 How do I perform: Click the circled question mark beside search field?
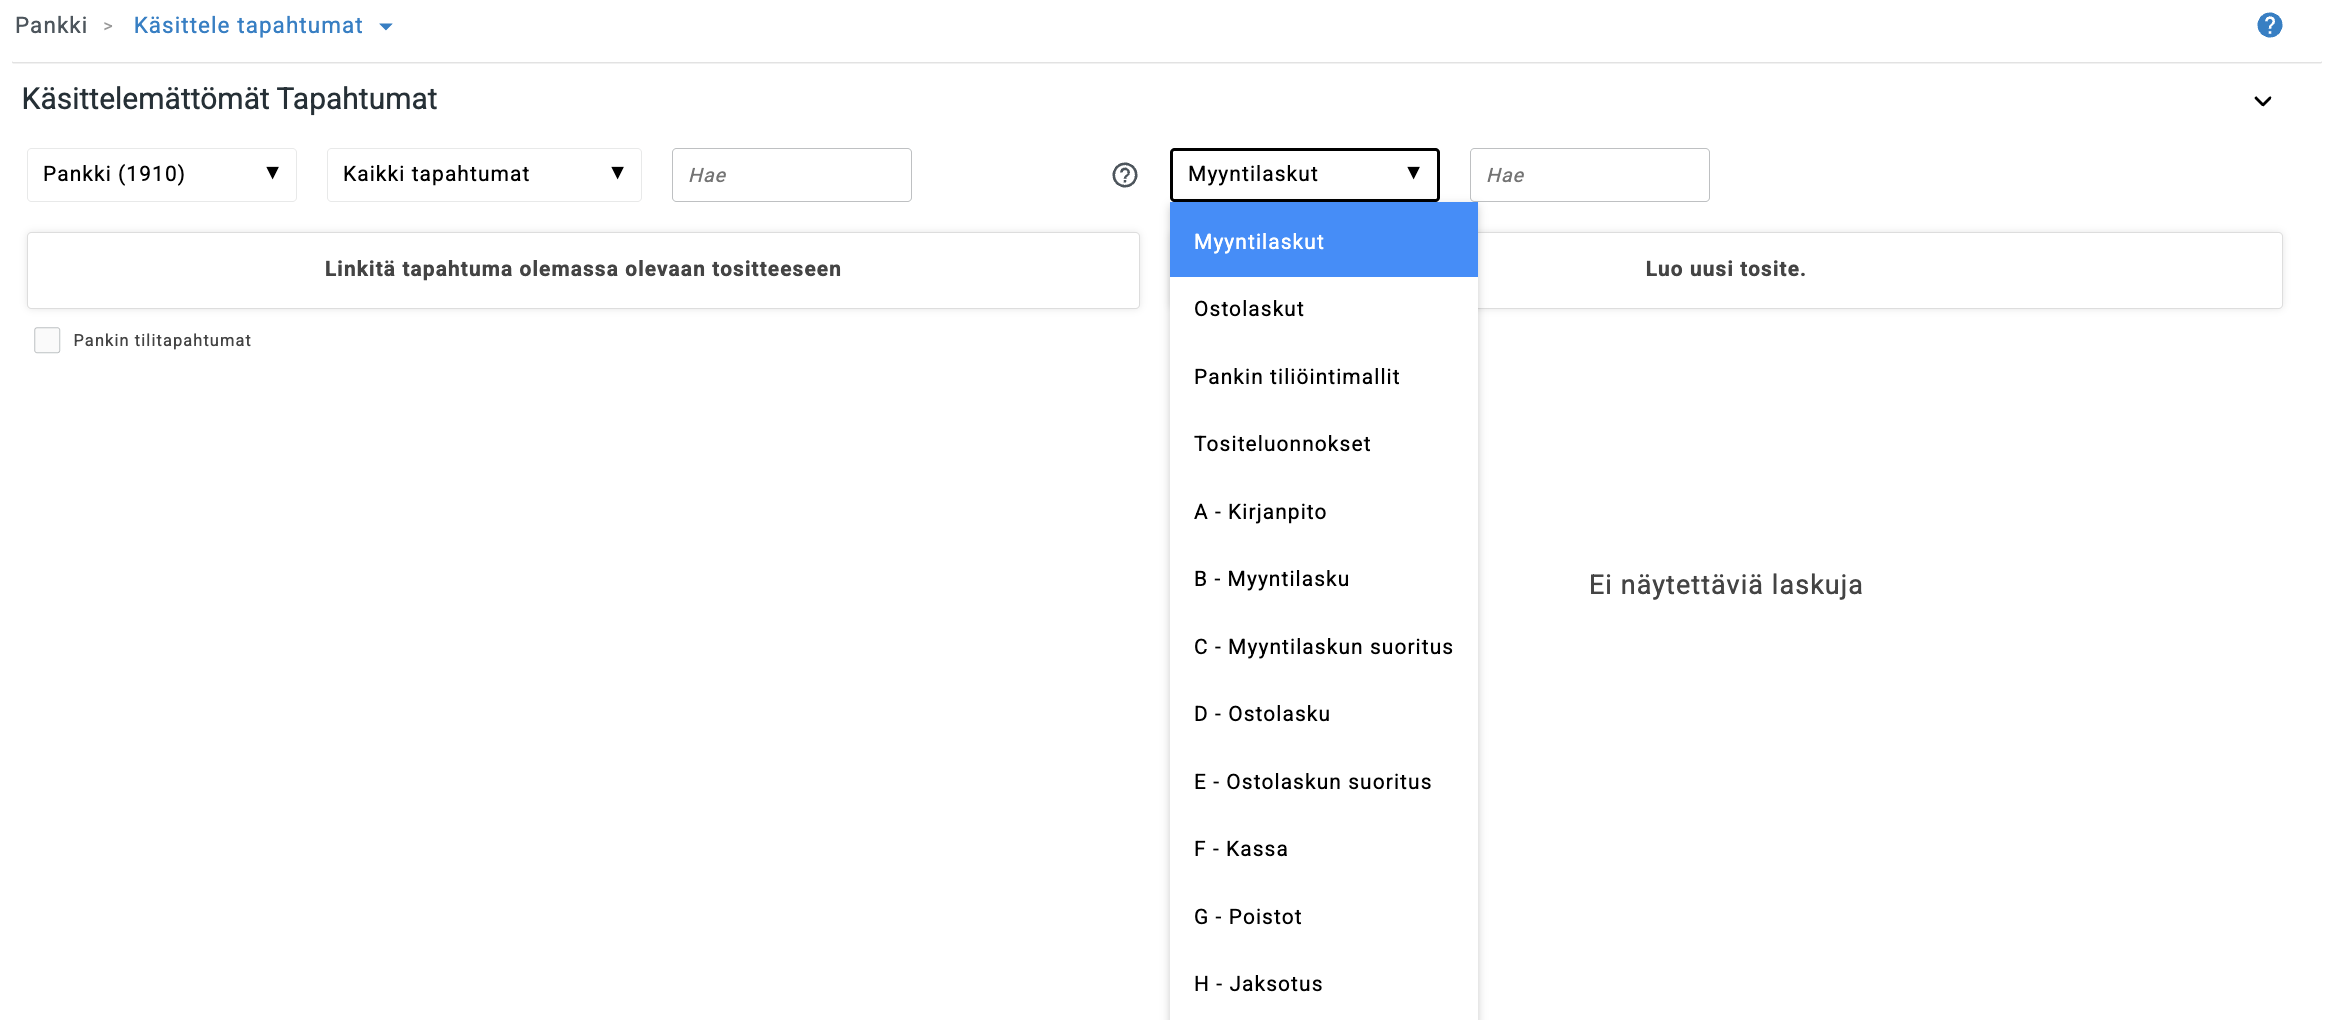click(1124, 175)
